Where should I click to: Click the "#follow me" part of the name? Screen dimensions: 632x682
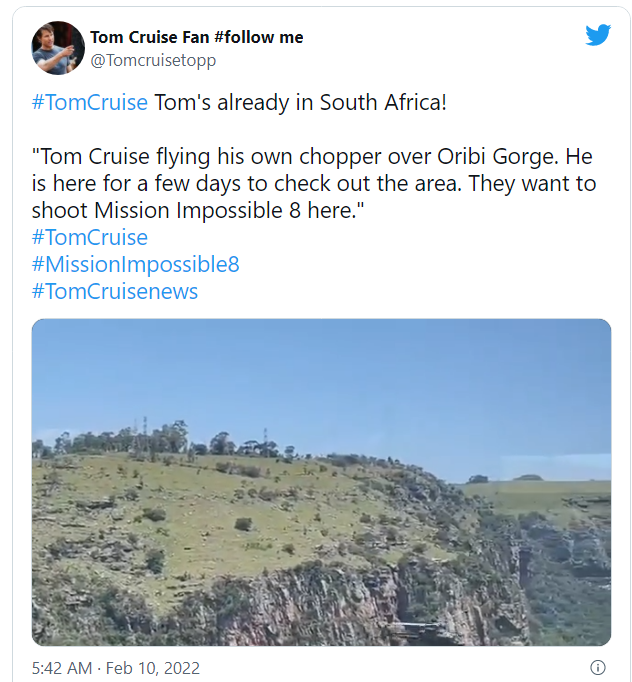(x=259, y=37)
